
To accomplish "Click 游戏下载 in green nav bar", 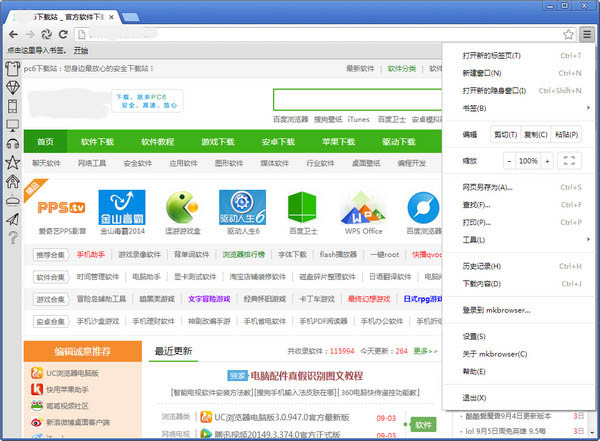I will point(218,142).
